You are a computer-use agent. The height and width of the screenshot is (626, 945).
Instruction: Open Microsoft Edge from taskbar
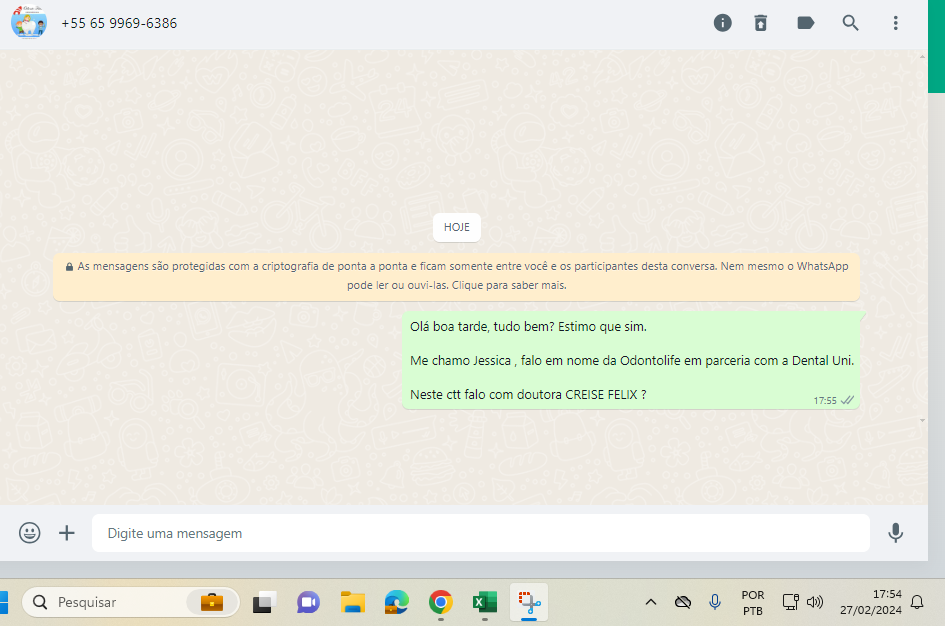(x=397, y=602)
